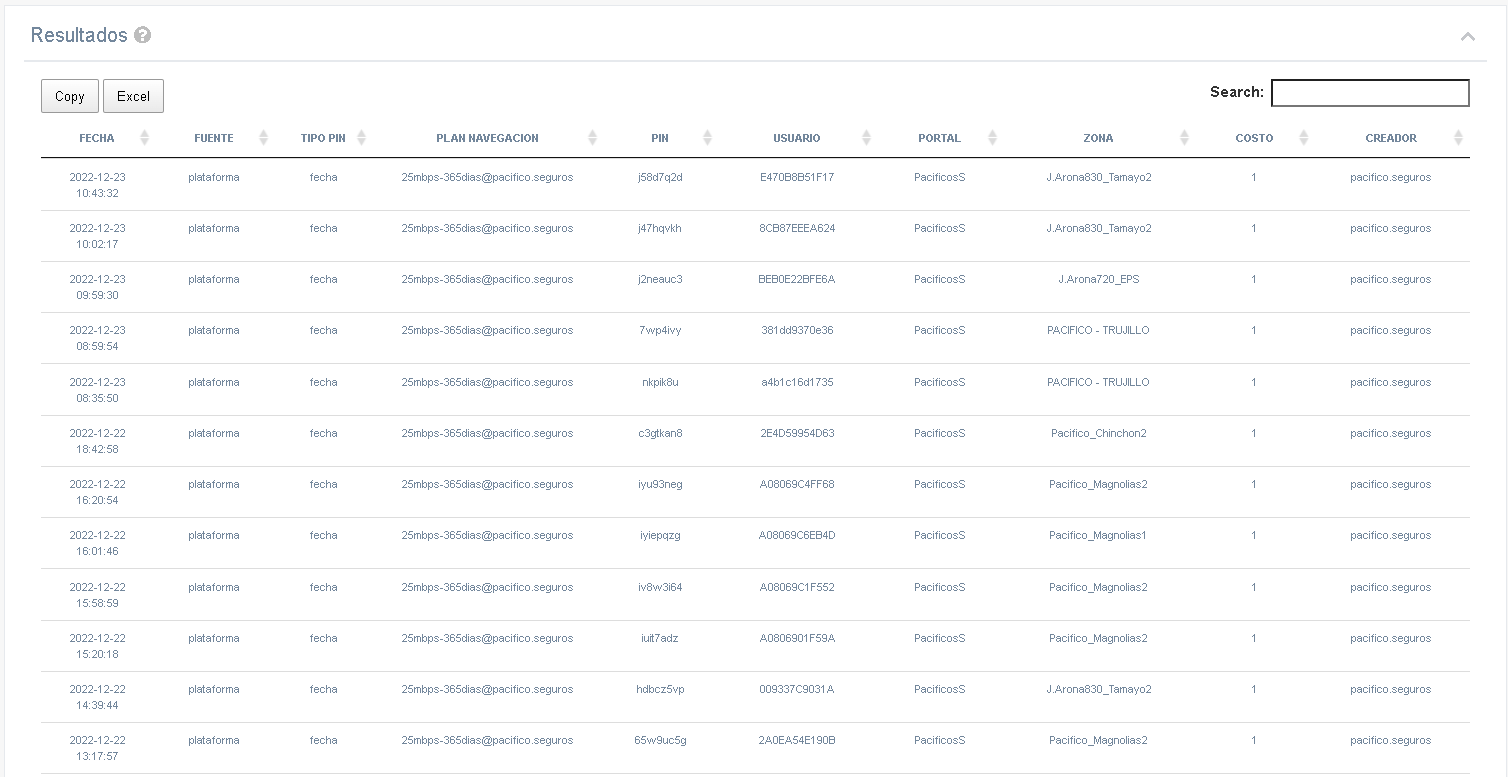Click usuario 381dd9370e36
The width and height of the screenshot is (1508, 777).
coord(797,330)
